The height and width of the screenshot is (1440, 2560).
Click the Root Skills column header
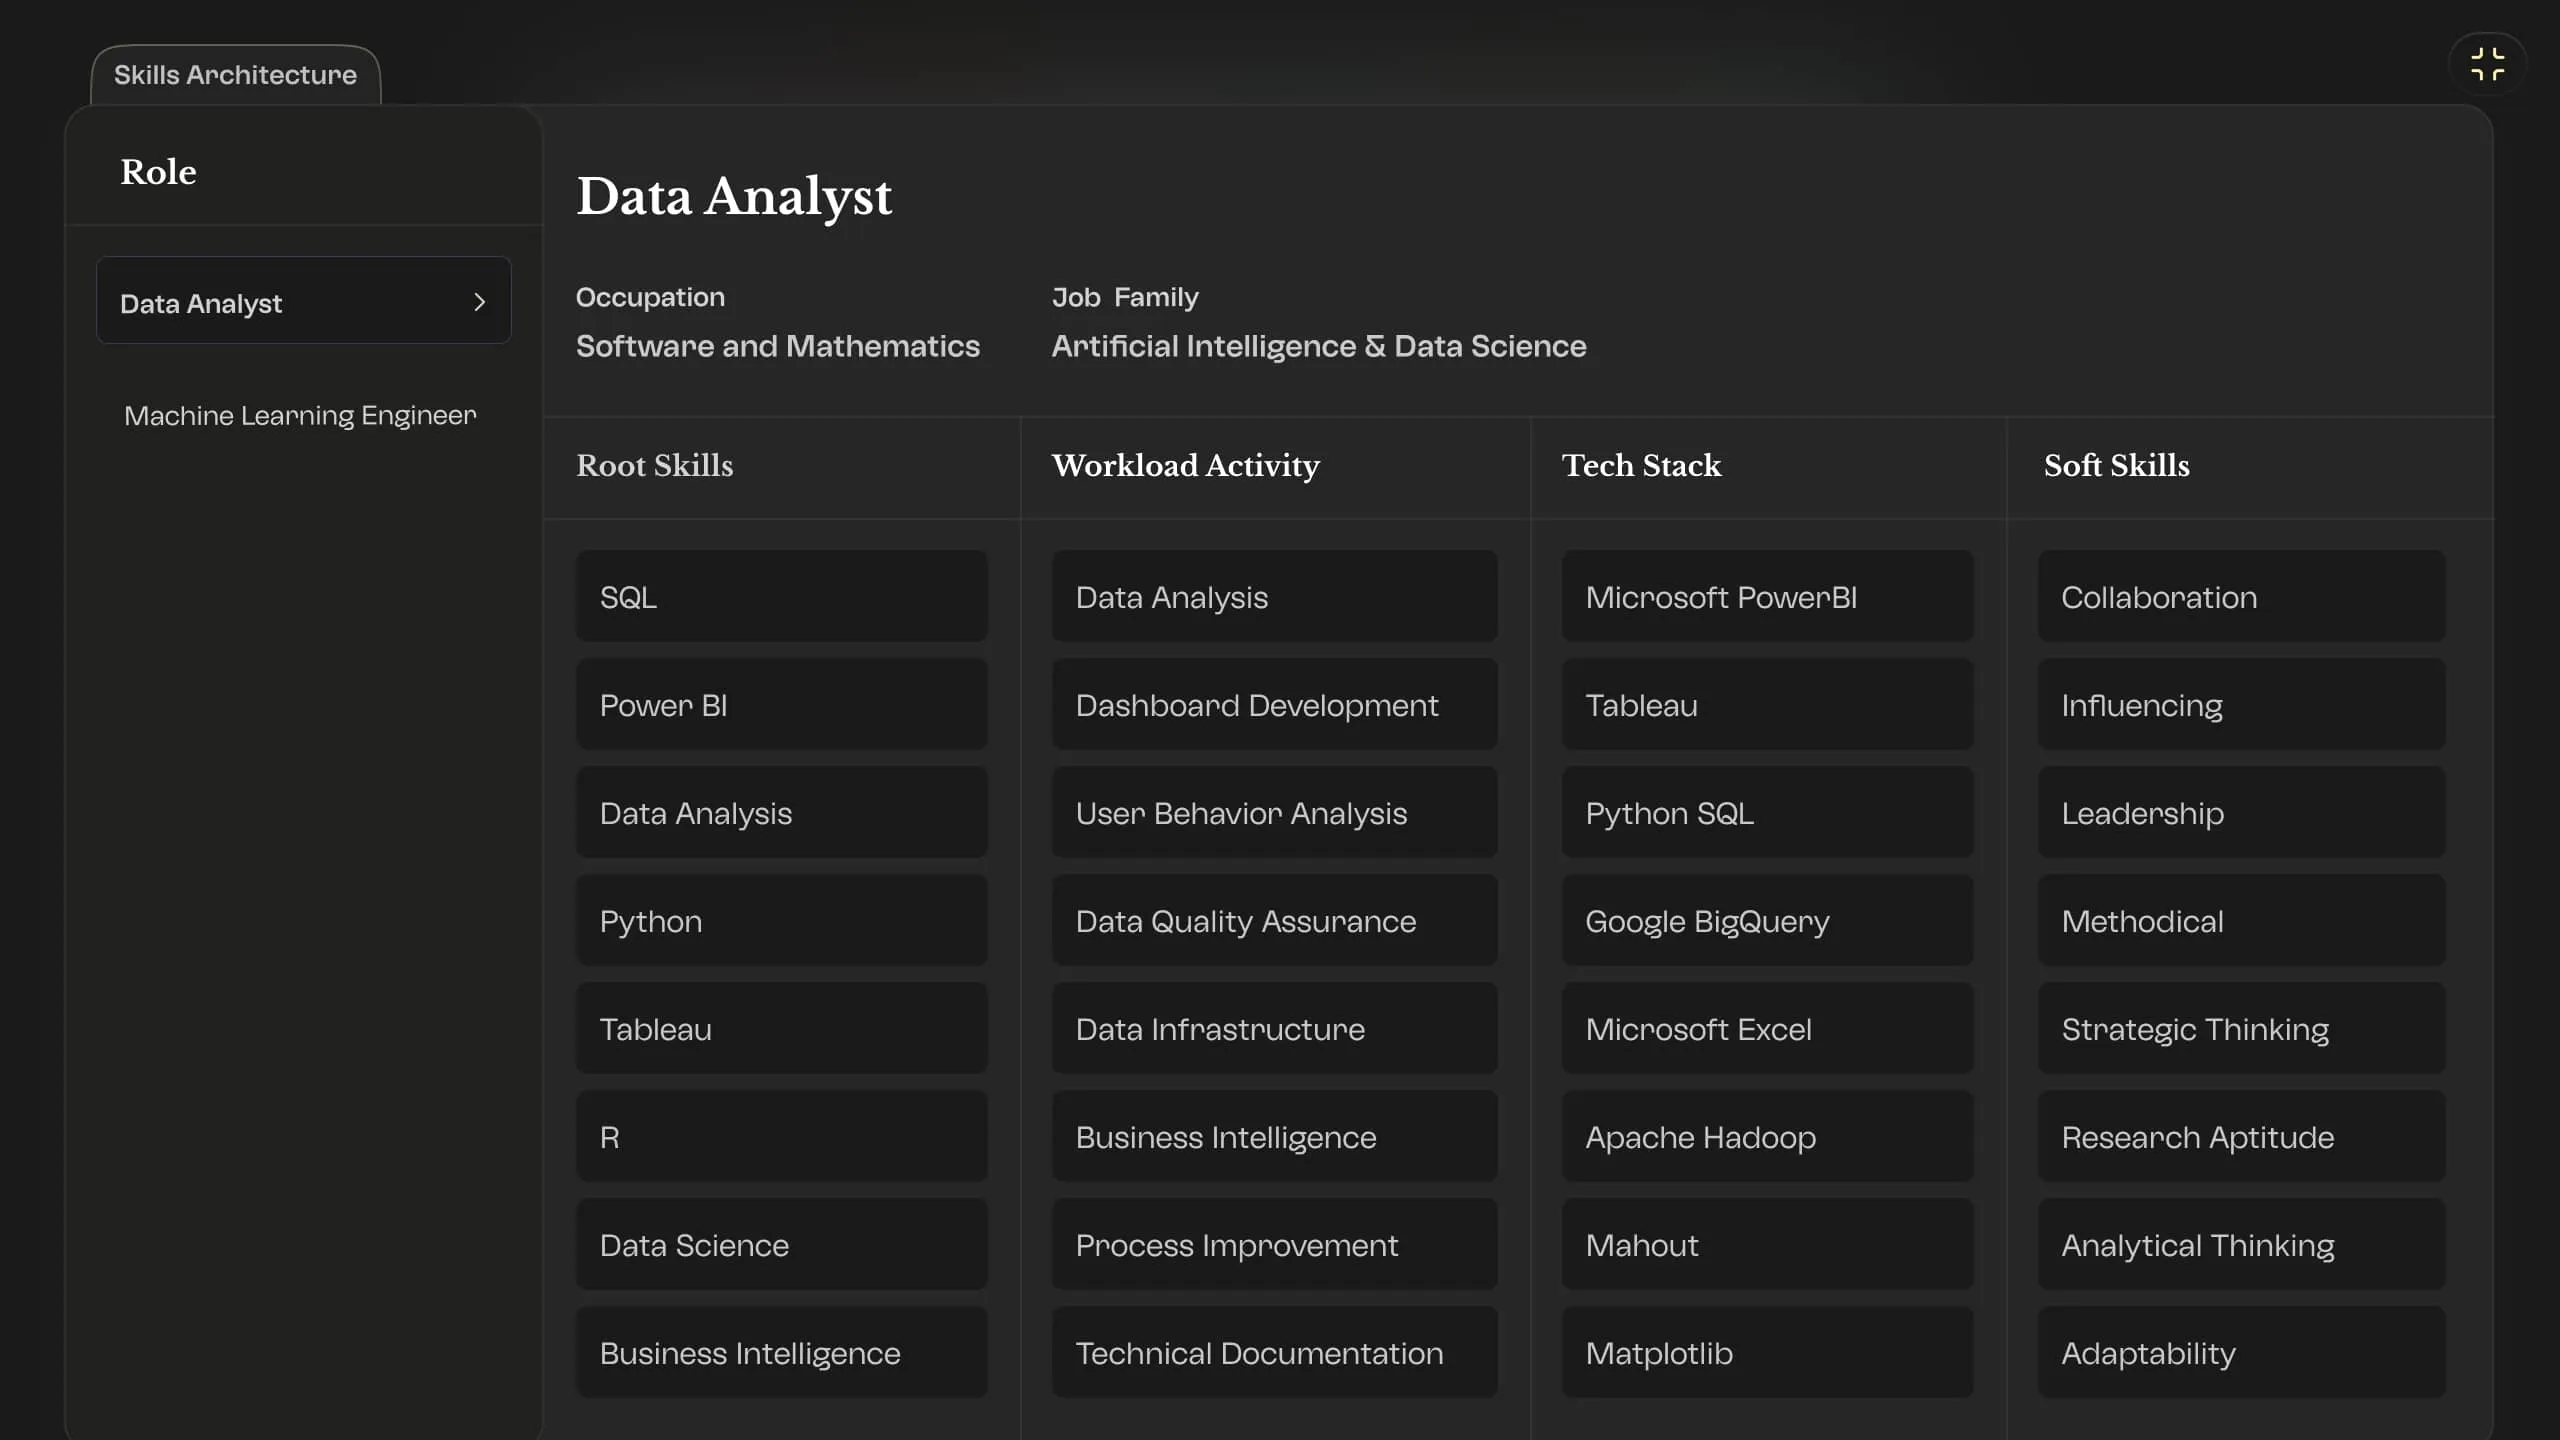click(654, 466)
